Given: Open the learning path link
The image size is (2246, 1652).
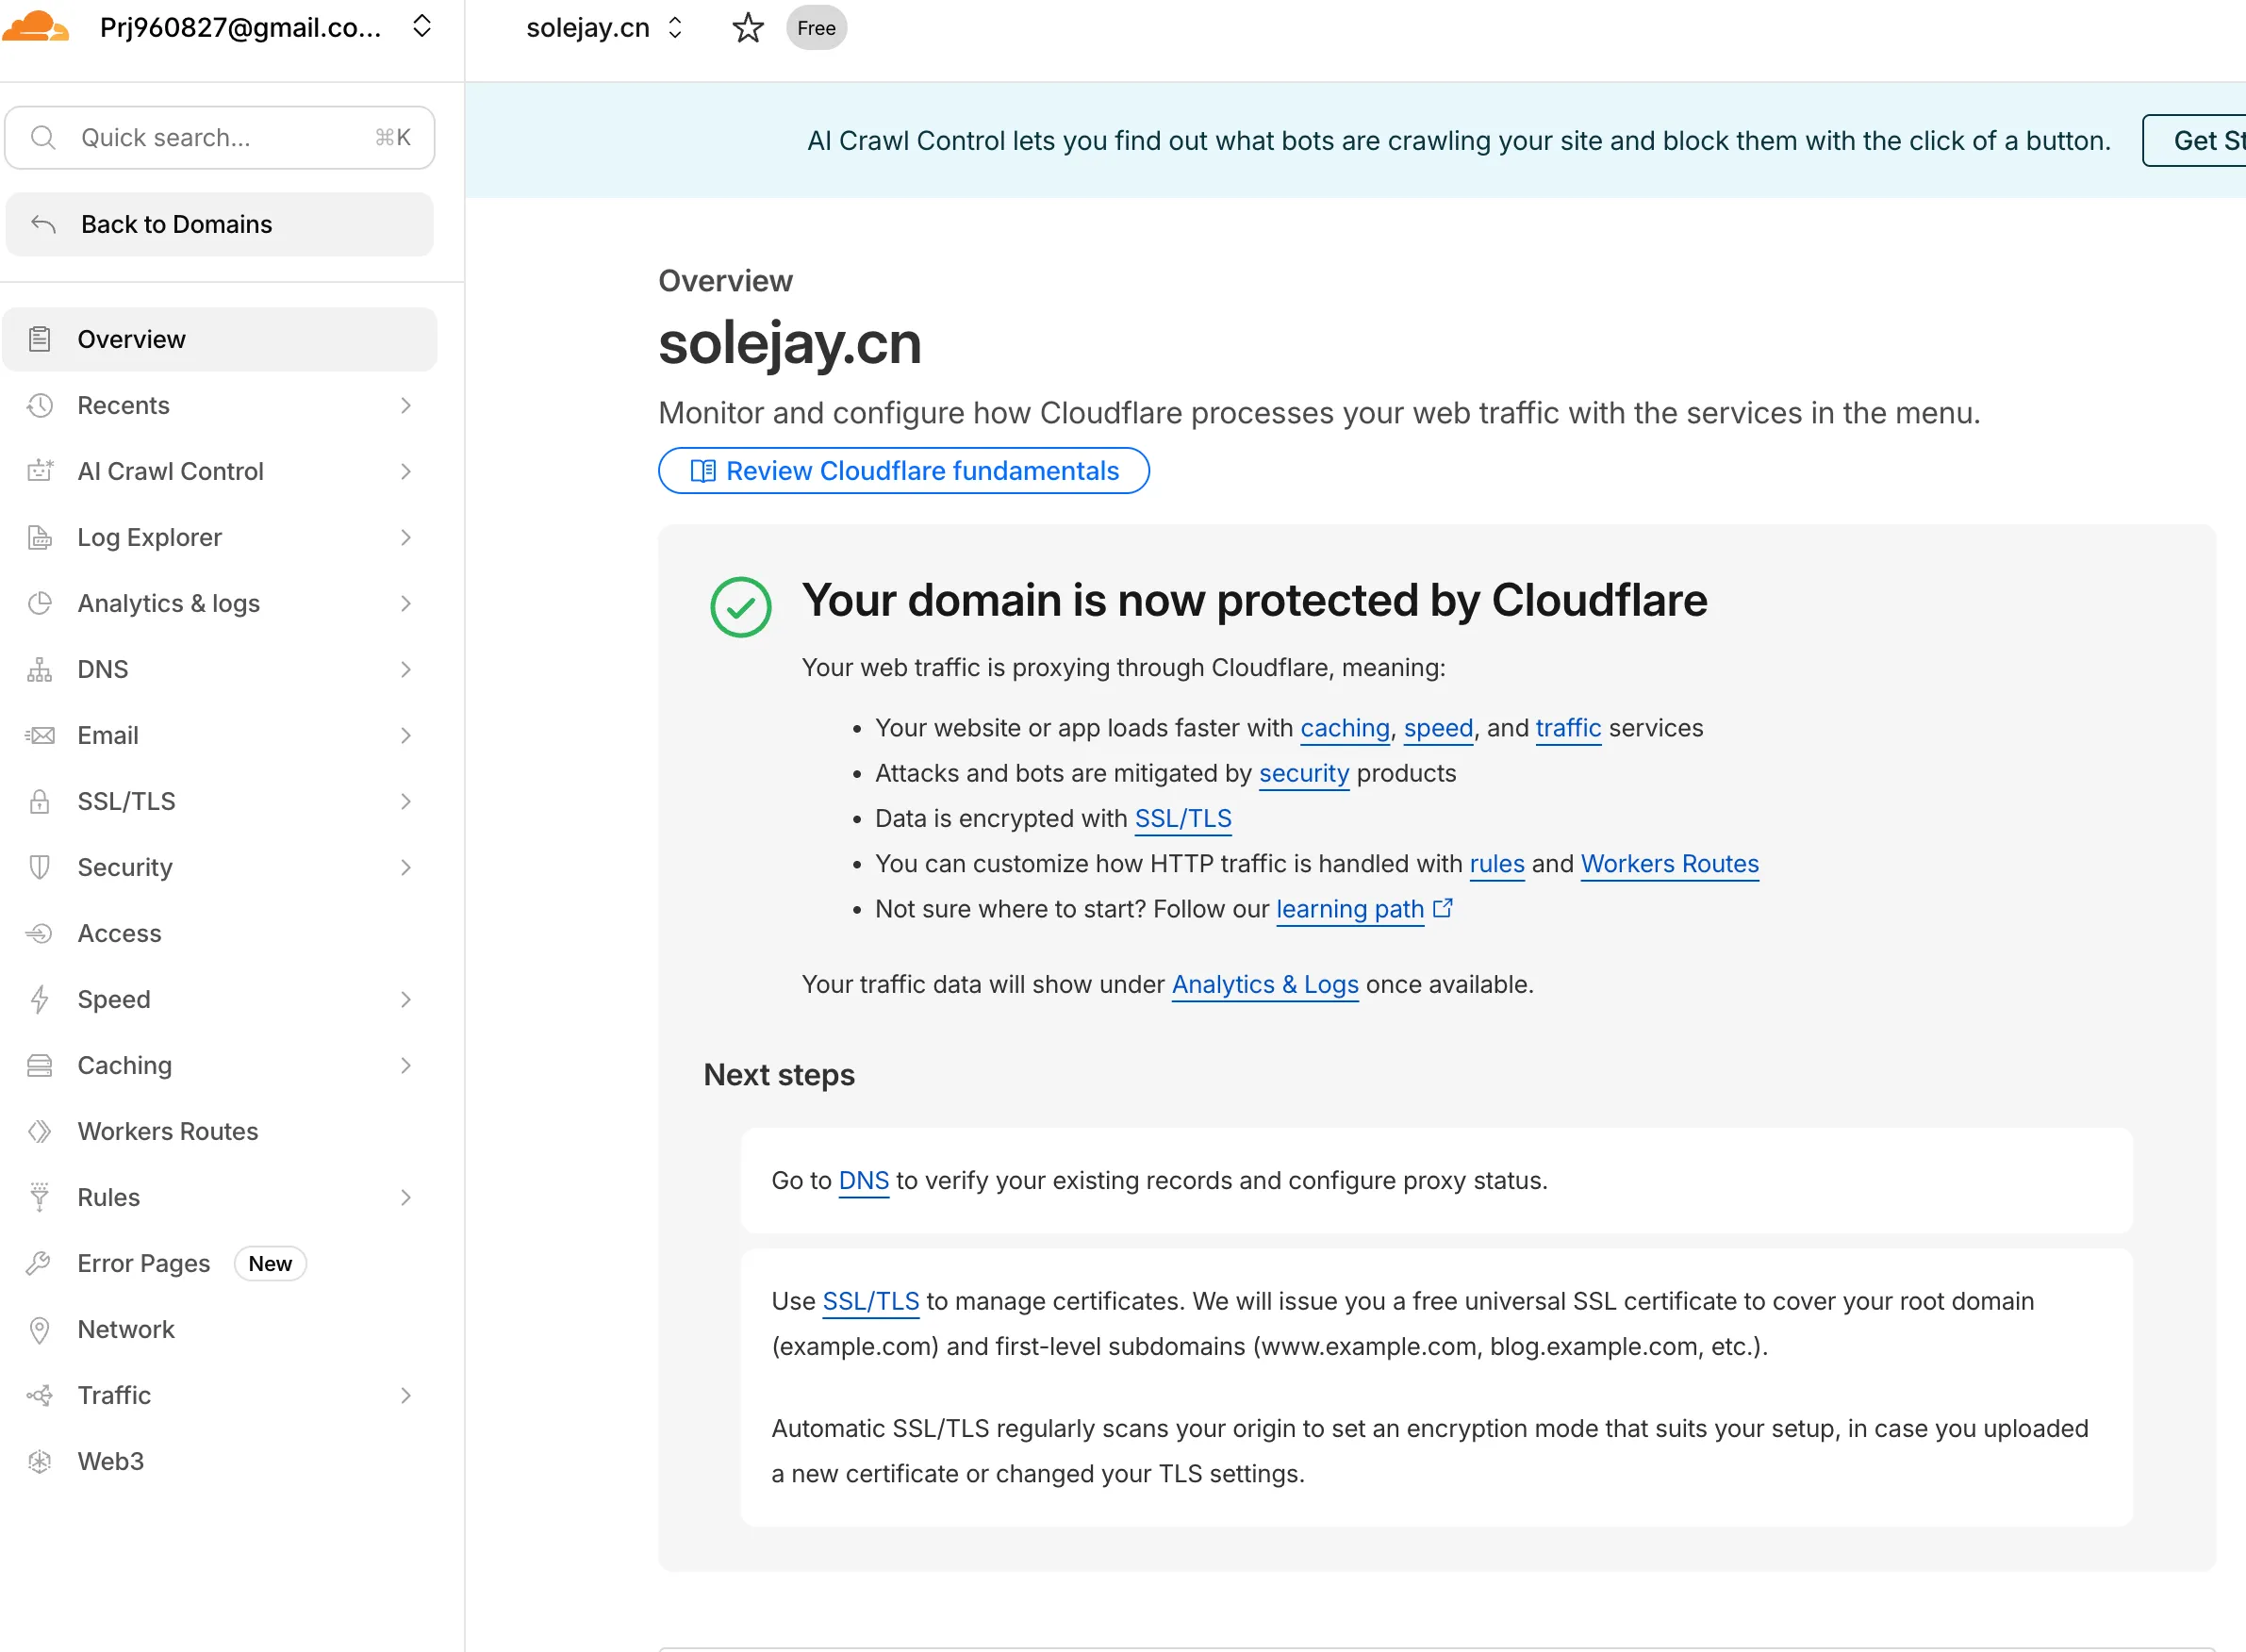Looking at the screenshot, I should (1349, 909).
